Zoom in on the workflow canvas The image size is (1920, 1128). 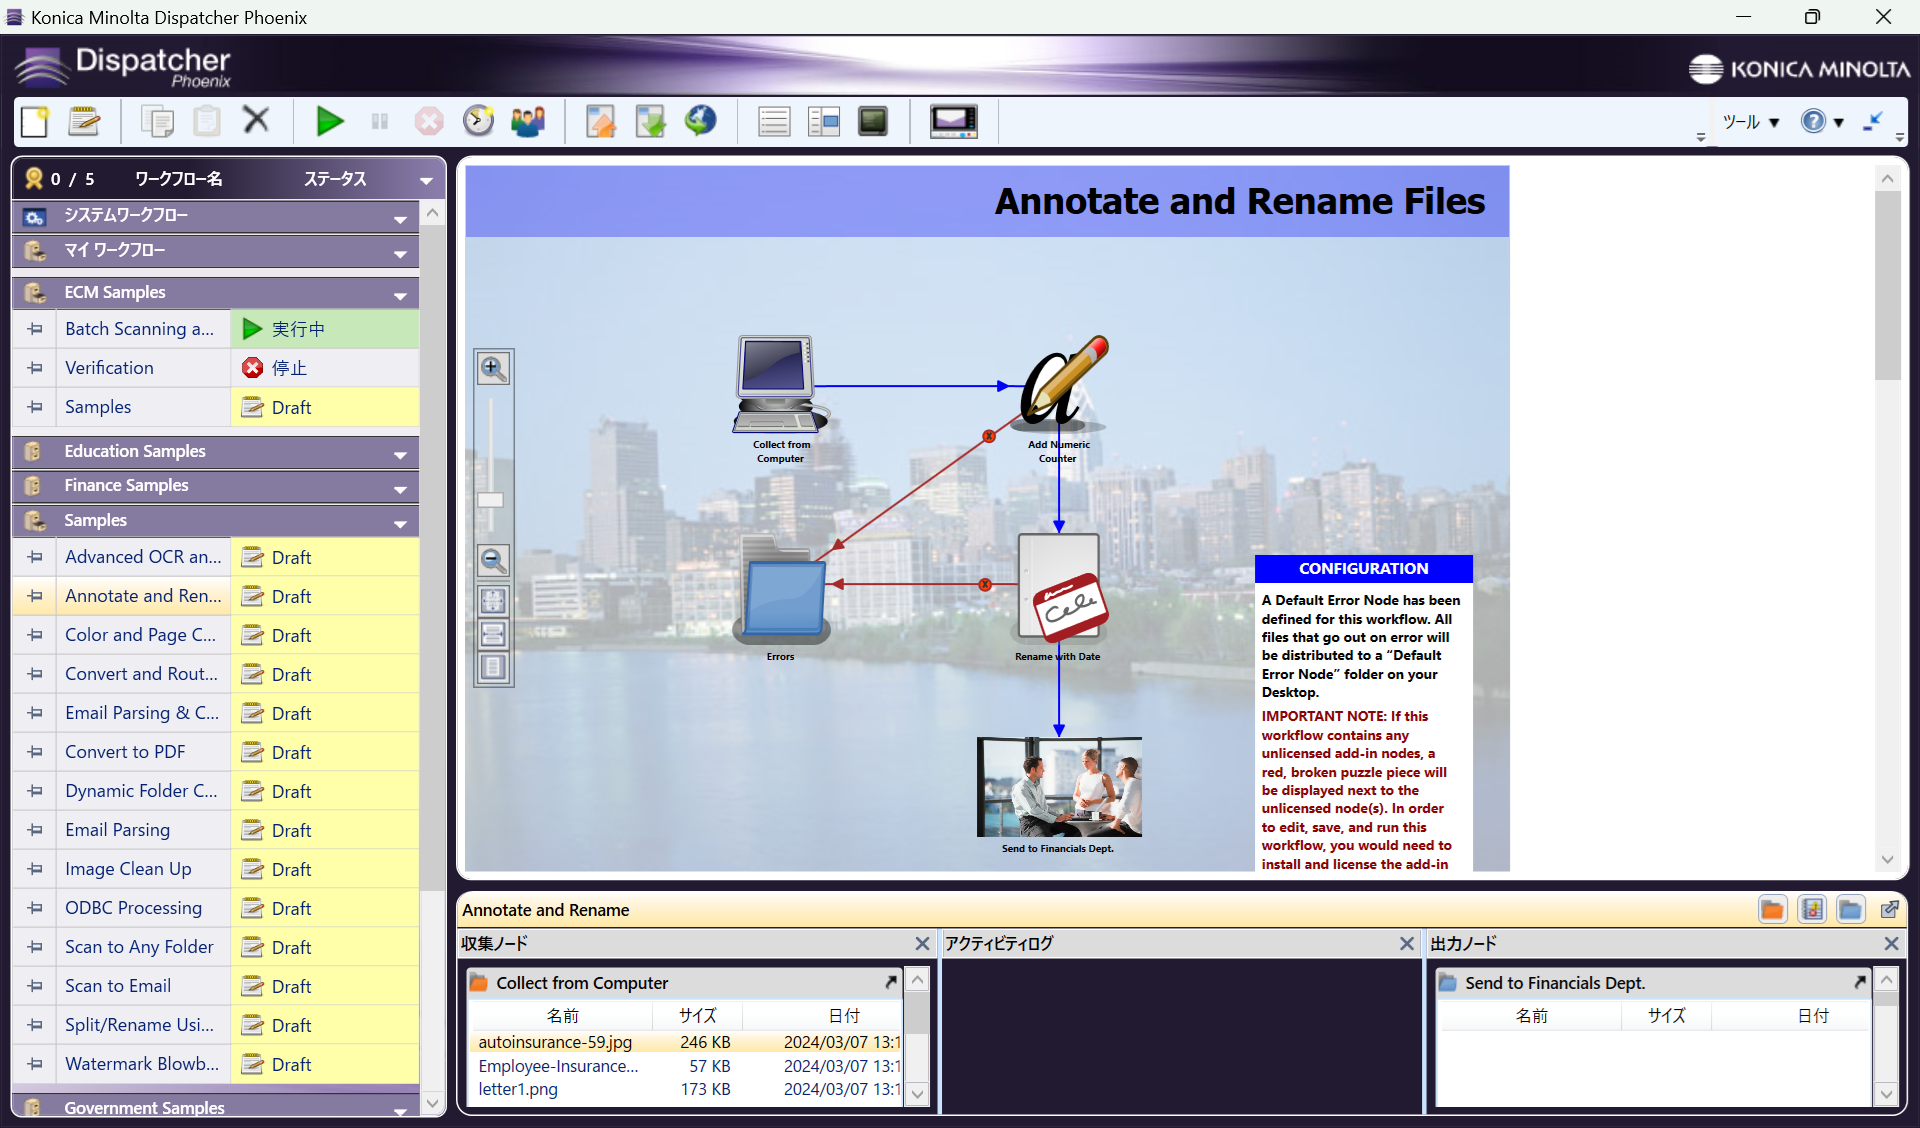[x=493, y=368]
